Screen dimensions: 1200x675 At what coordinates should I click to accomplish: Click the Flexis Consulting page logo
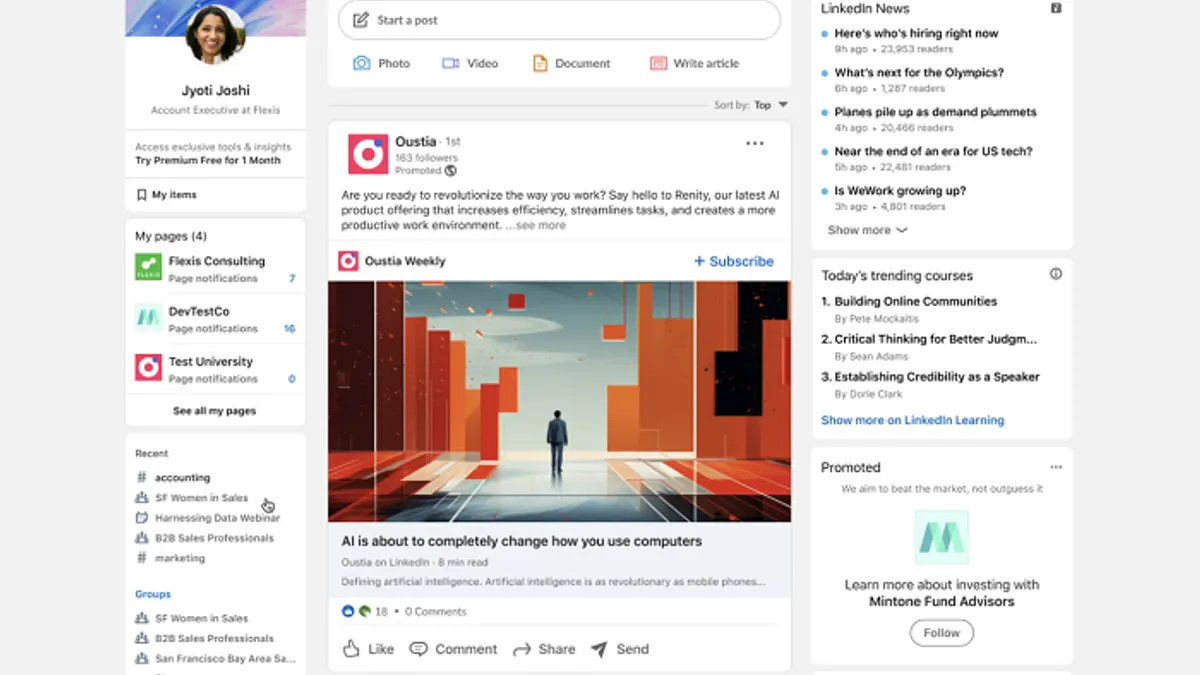(148, 267)
